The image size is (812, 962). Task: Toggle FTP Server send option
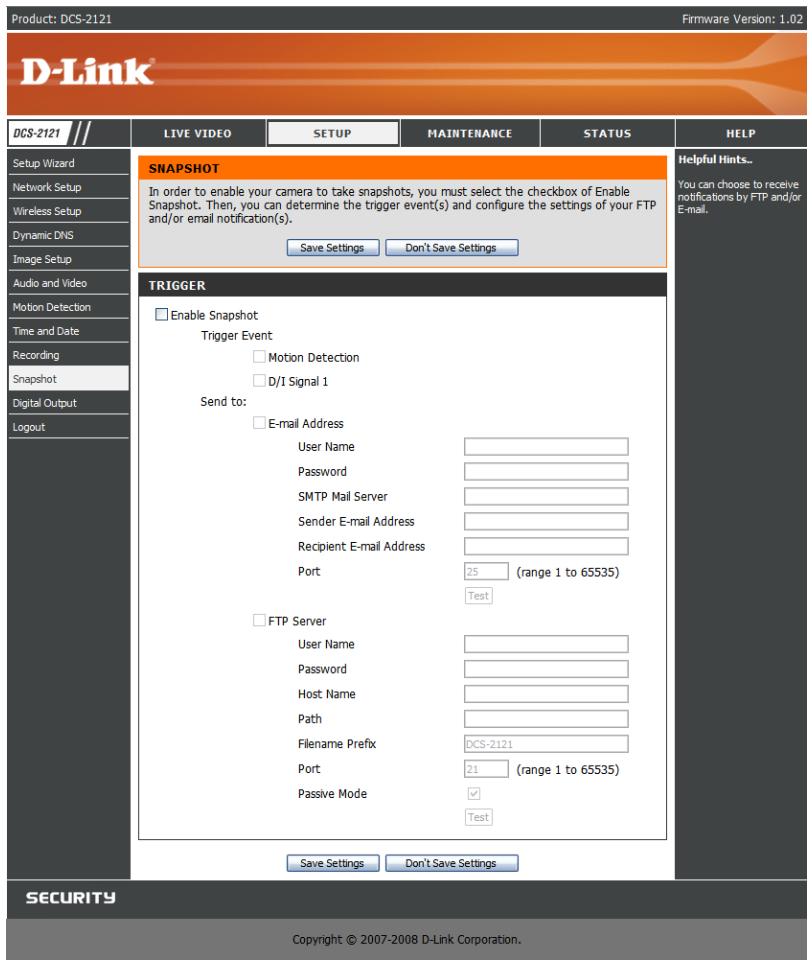point(259,620)
